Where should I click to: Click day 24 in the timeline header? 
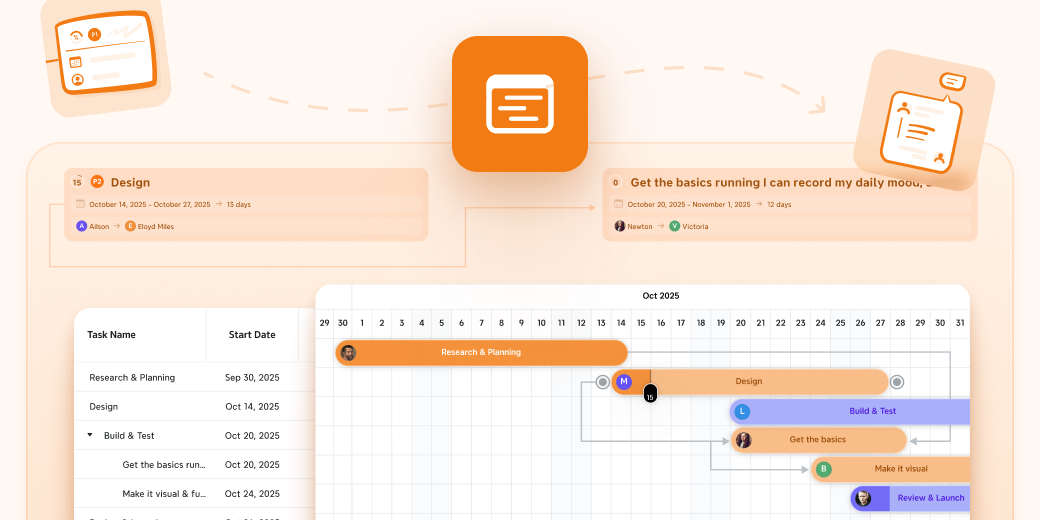click(820, 323)
